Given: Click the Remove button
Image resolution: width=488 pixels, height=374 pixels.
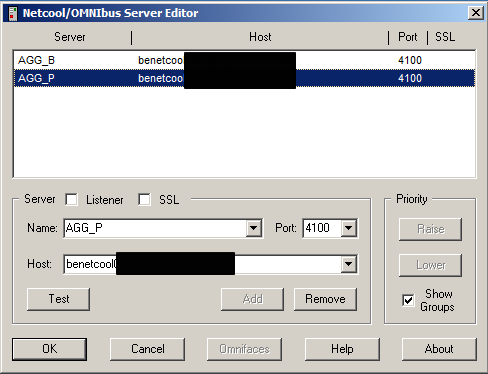Looking at the screenshot, I should coord(325,299).
